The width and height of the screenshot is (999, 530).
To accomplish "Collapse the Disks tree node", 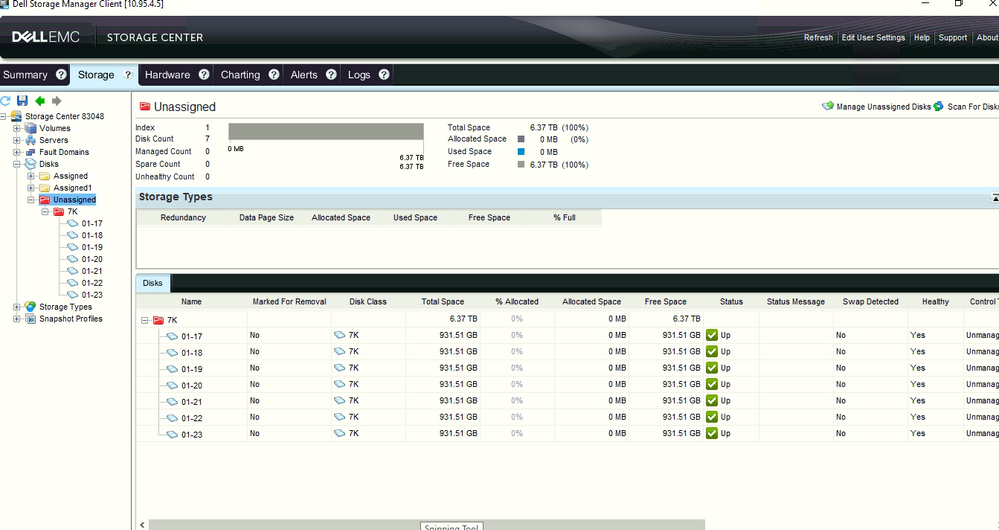I will click(x=17, y=164).
